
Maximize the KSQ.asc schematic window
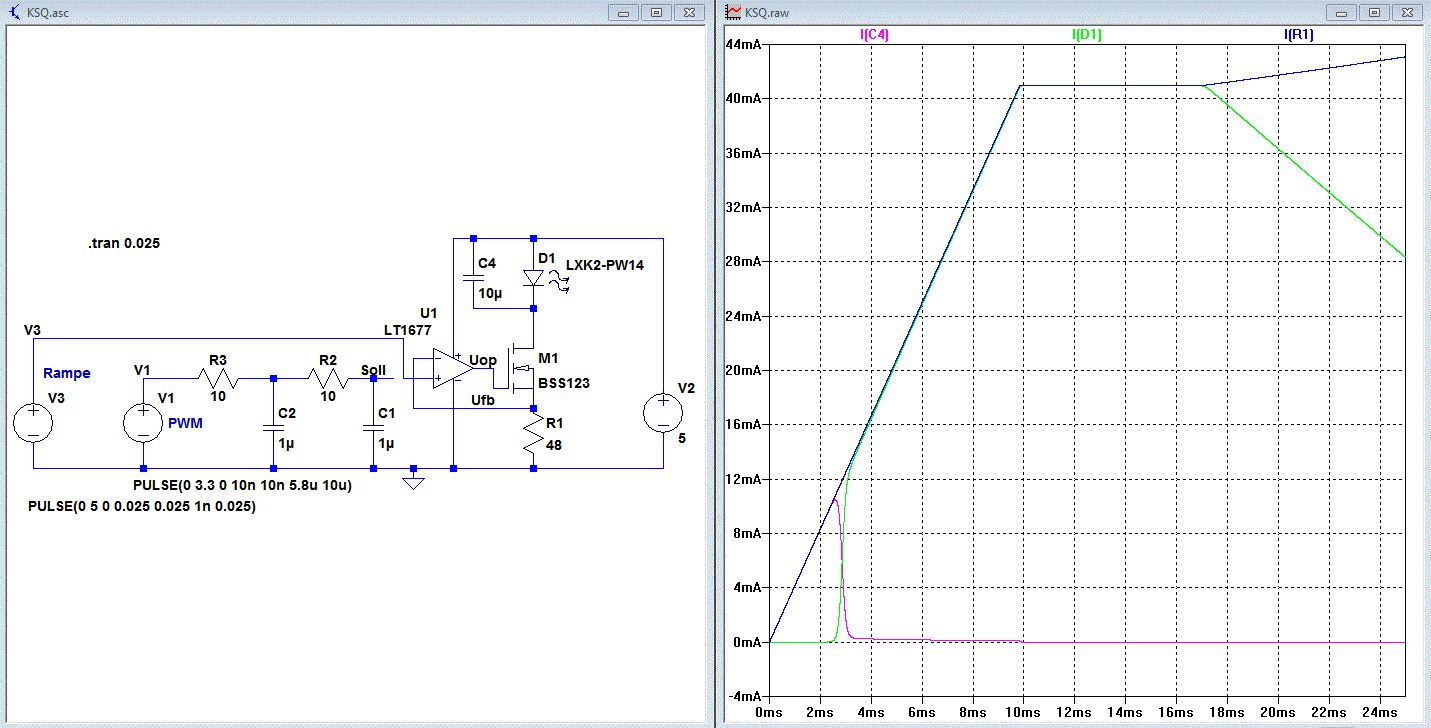click(x=657, y=12)
